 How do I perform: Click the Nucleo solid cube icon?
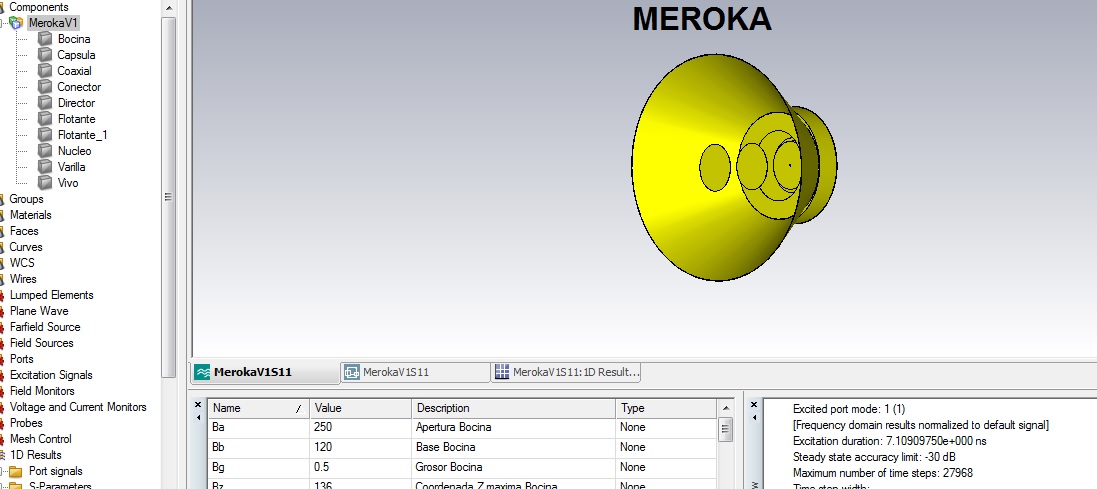[x=45, y=150]
